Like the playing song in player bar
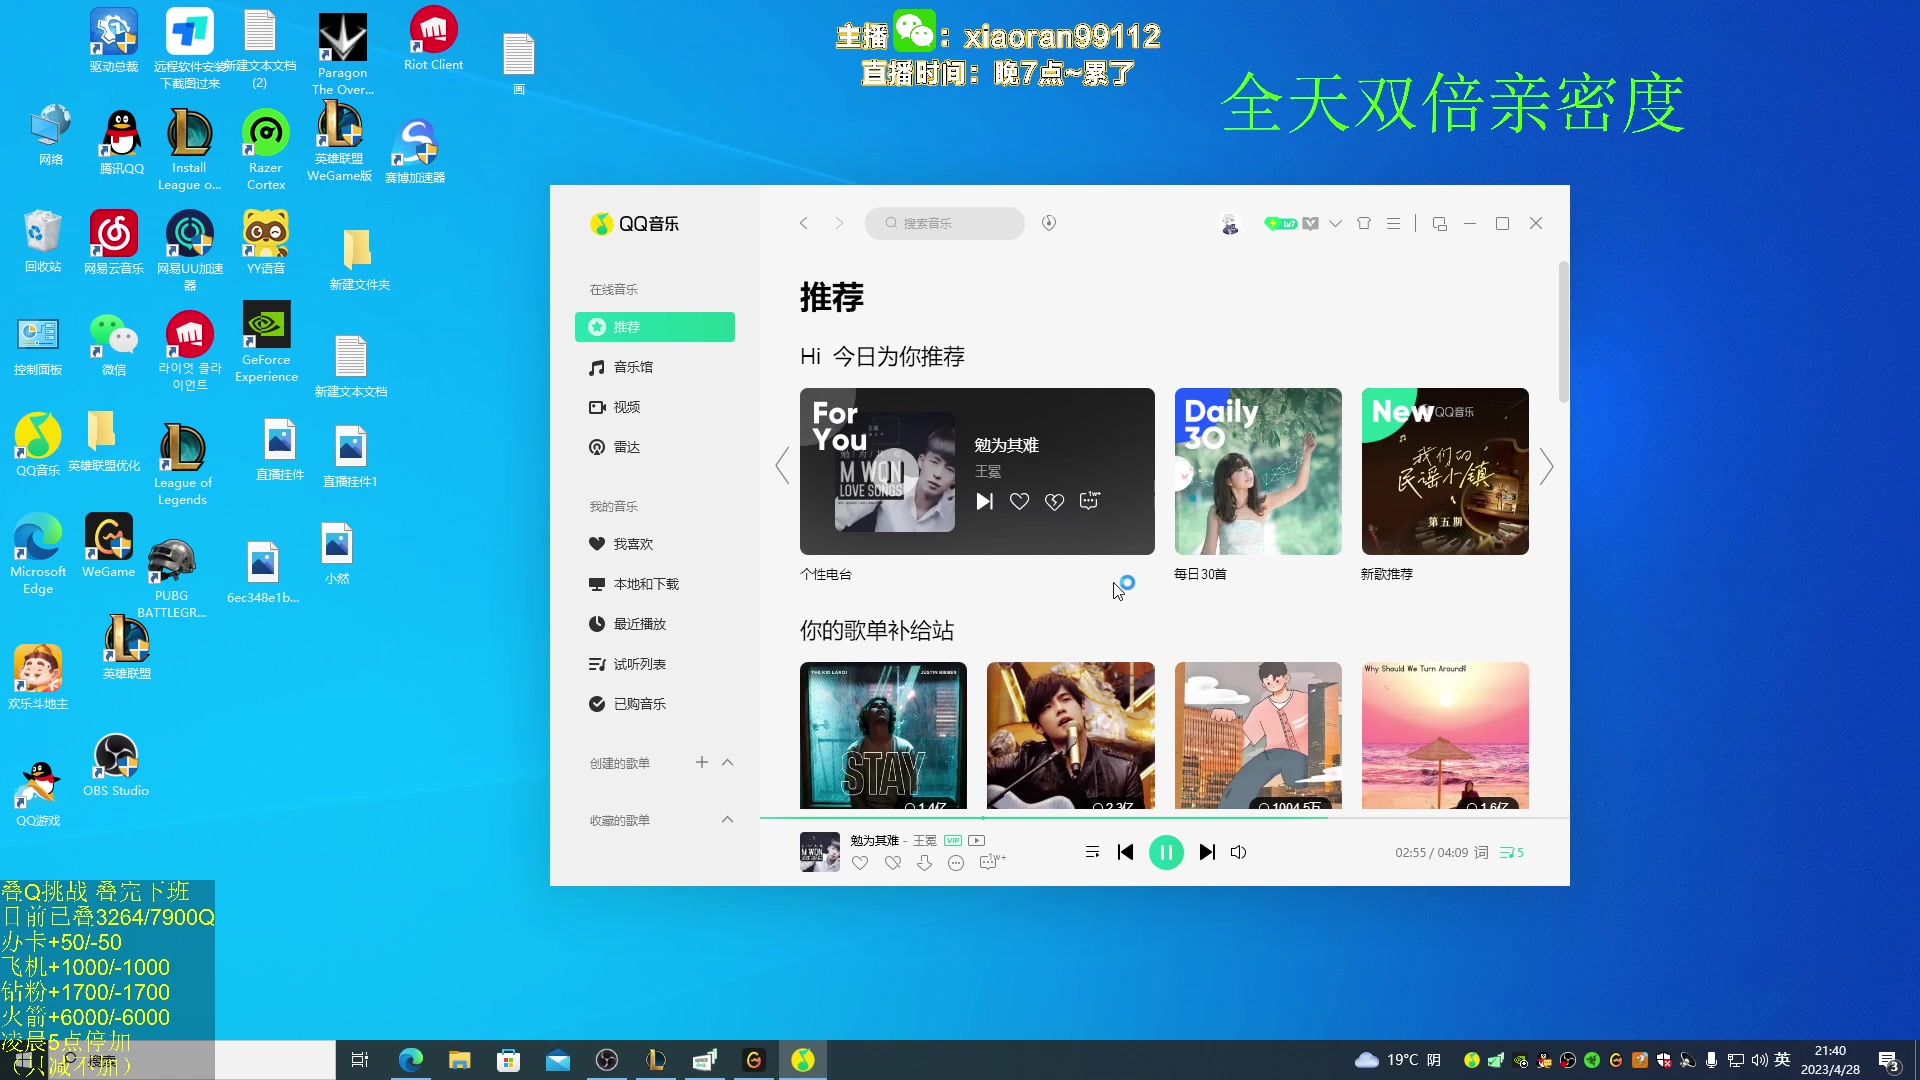Image resolution: width=1920 pixels, height=1080 pixels. 860,863
